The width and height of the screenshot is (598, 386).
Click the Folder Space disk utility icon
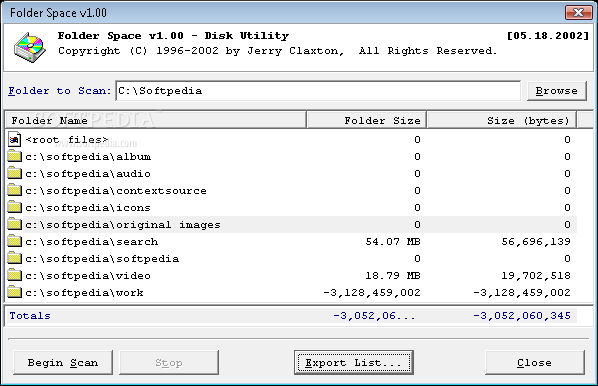point(30,48)
